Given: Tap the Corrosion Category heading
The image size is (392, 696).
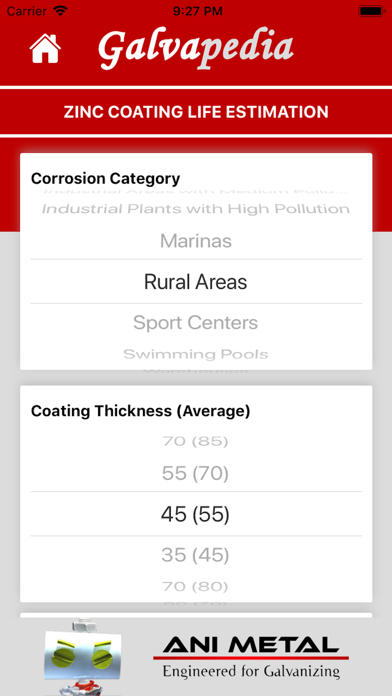Looking at the screenshot, I should click(x=106, y=178).
